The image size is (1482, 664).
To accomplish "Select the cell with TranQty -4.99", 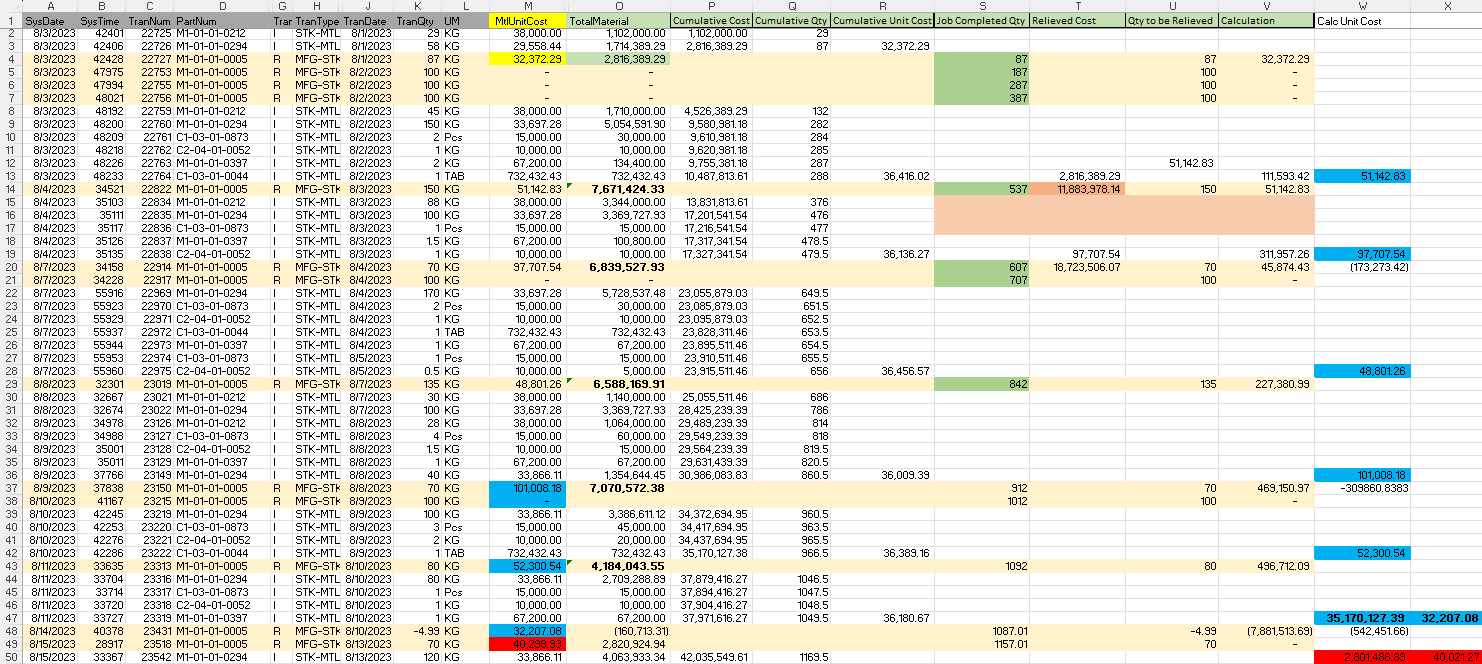I will point(416,632).
